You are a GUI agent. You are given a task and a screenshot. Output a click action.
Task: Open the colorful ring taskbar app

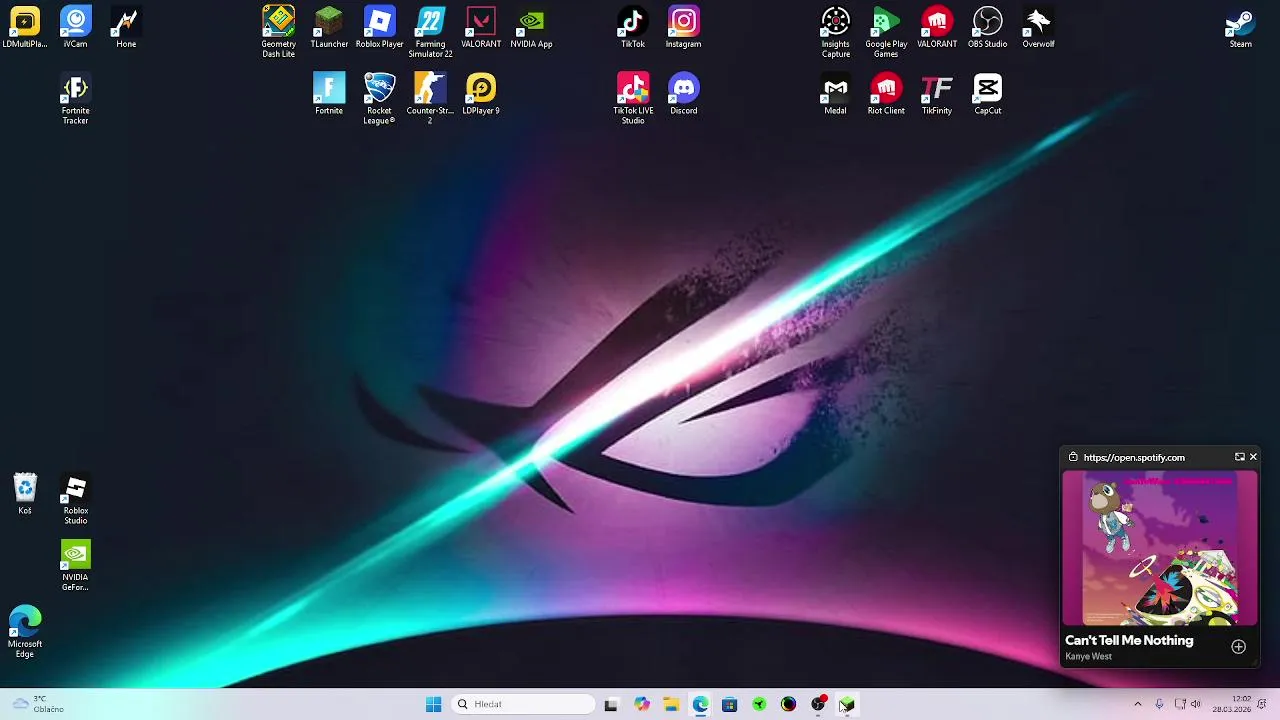pos(788,704)
